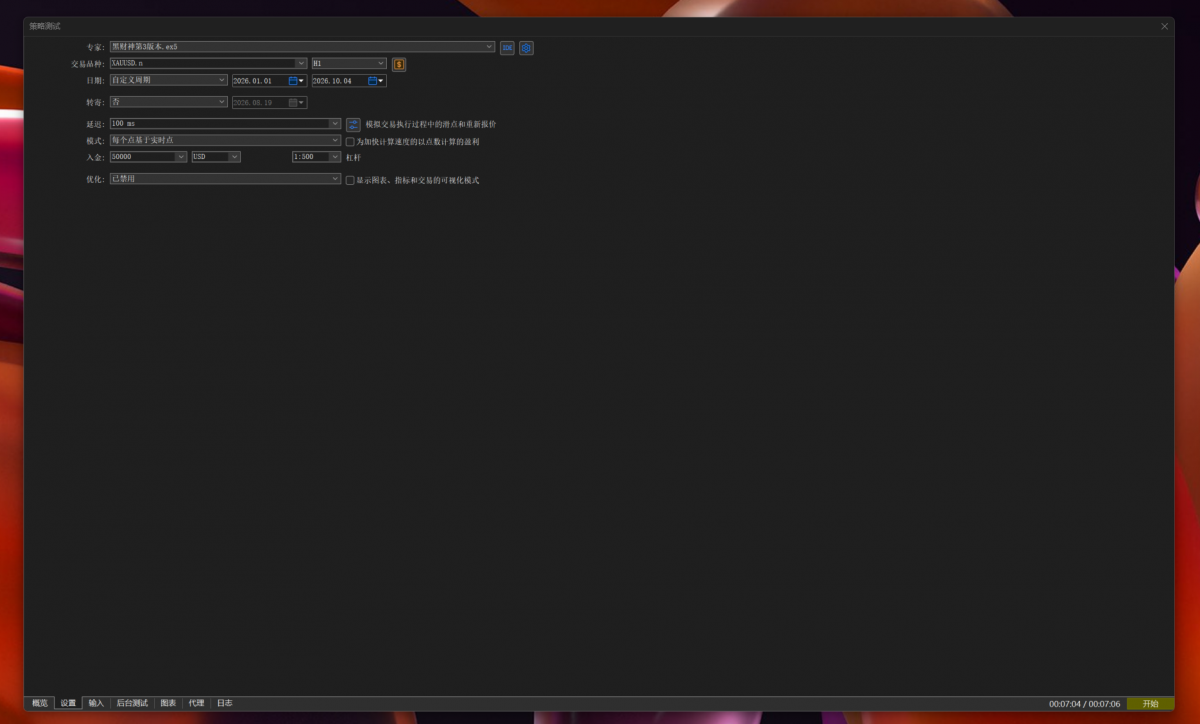
Task: Open the XAUUSD.n symbol dropdown
Action: [x=208, y=64]
